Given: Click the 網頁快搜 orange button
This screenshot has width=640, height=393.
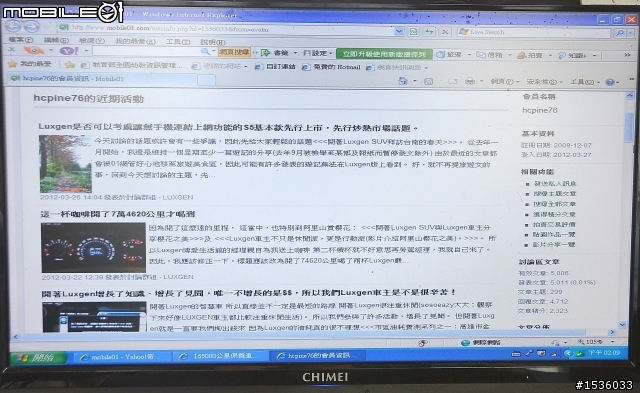Looking at the screenshot, I should [234, 52].
